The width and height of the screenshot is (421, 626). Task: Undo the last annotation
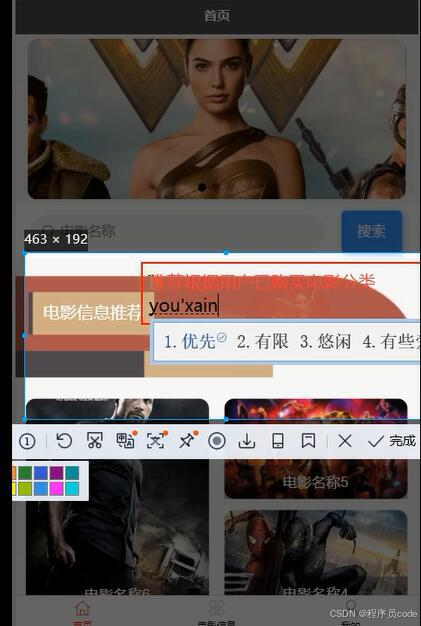(x=64, y=441)
